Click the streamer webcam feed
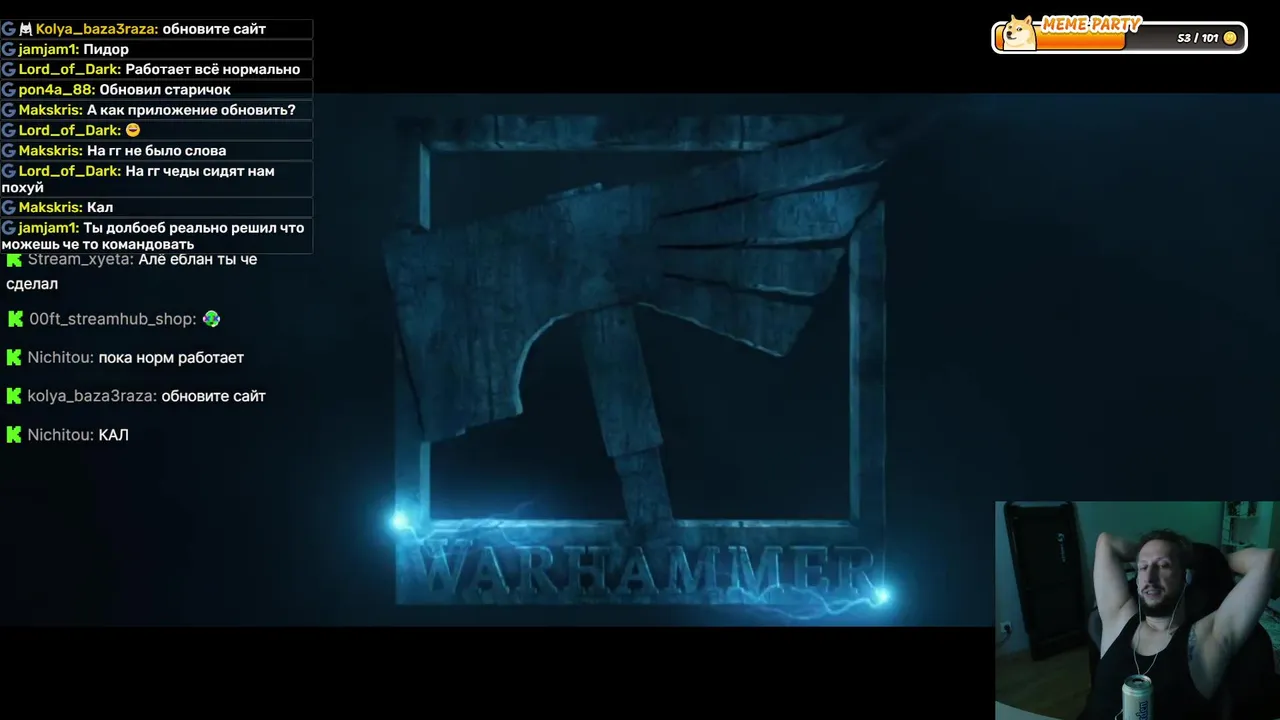The image size is (1280, 720). [1137, 610]
